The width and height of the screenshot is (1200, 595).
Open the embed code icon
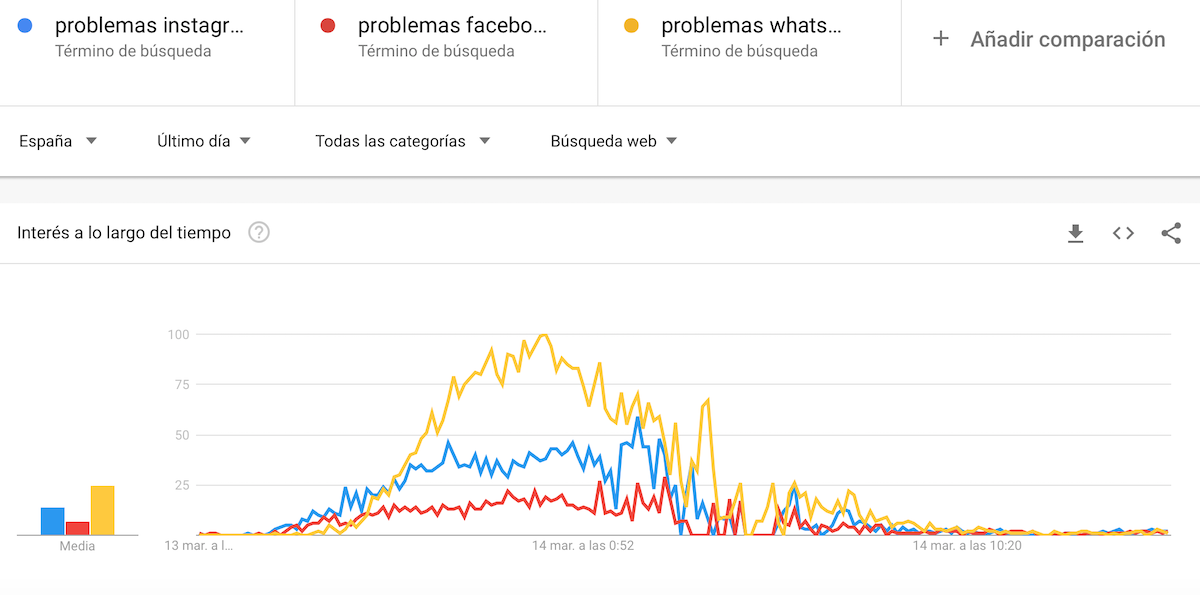pos(1123,233)
